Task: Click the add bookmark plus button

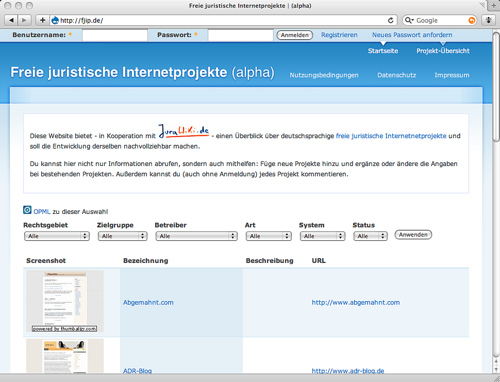Action: click(x=42, y=20)
